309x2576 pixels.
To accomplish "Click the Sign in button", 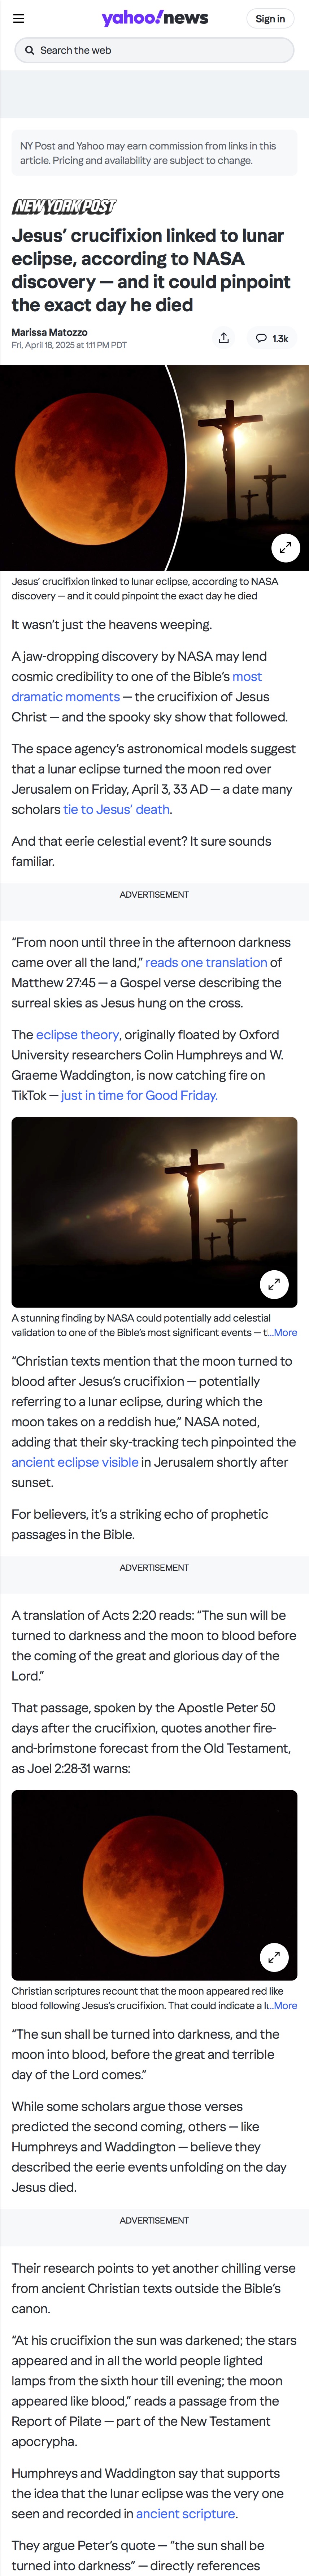I will (x=270, y=18).
